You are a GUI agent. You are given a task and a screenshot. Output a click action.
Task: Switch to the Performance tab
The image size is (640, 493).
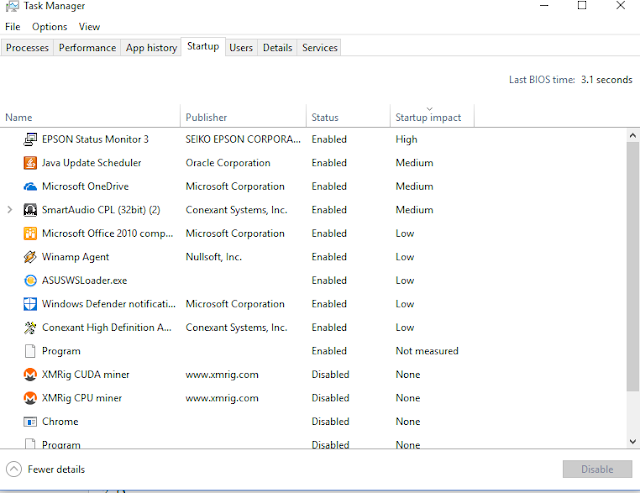tap(87, 48)
